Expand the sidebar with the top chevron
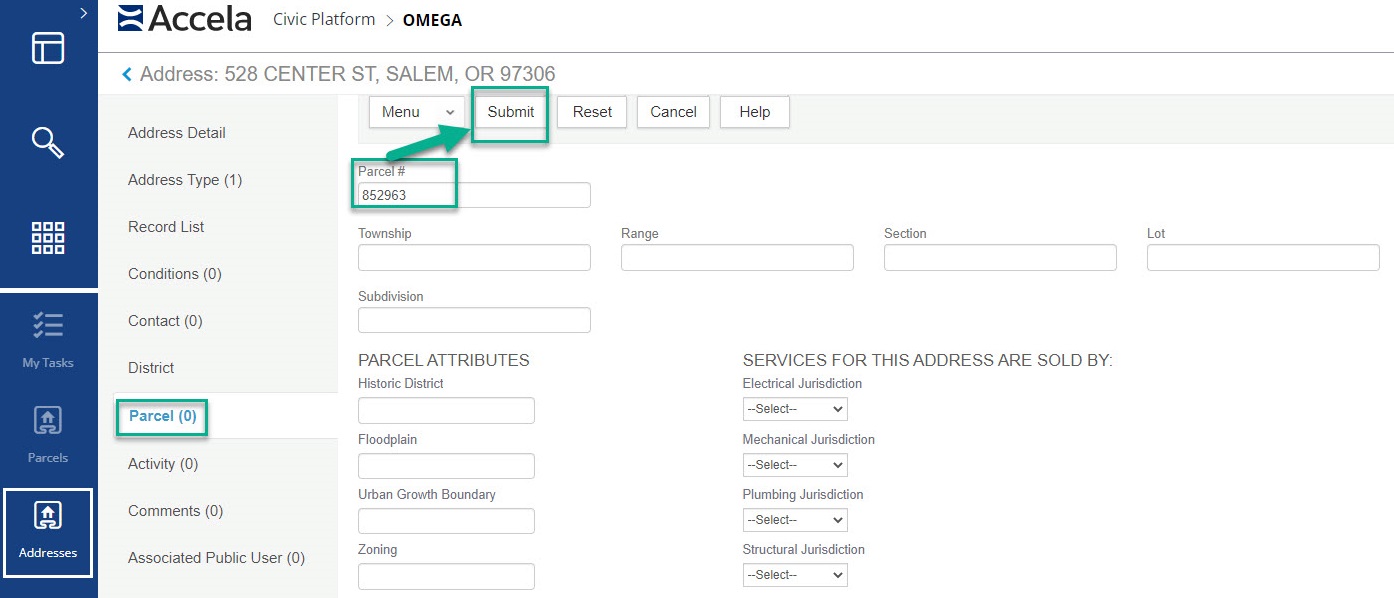This screenshot has width=1394, height=598. 84,13
